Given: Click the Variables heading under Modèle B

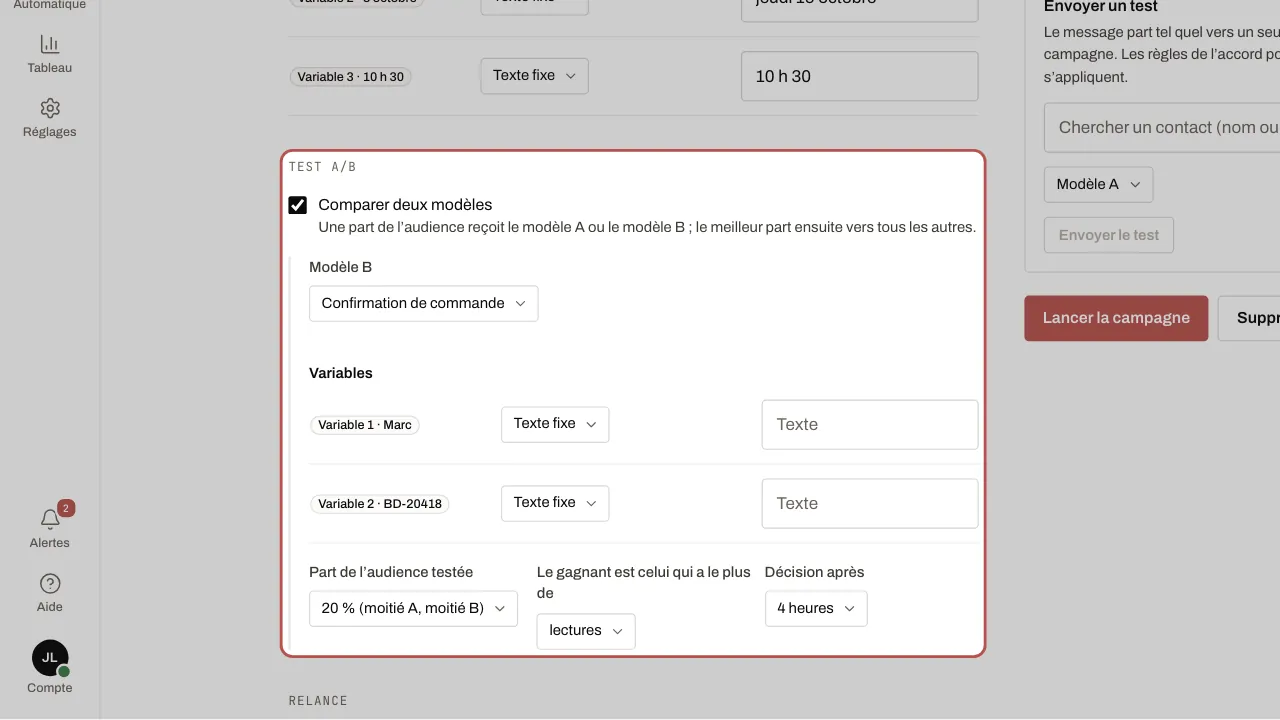Looking at the screenshot, I should tap(341, 373).
